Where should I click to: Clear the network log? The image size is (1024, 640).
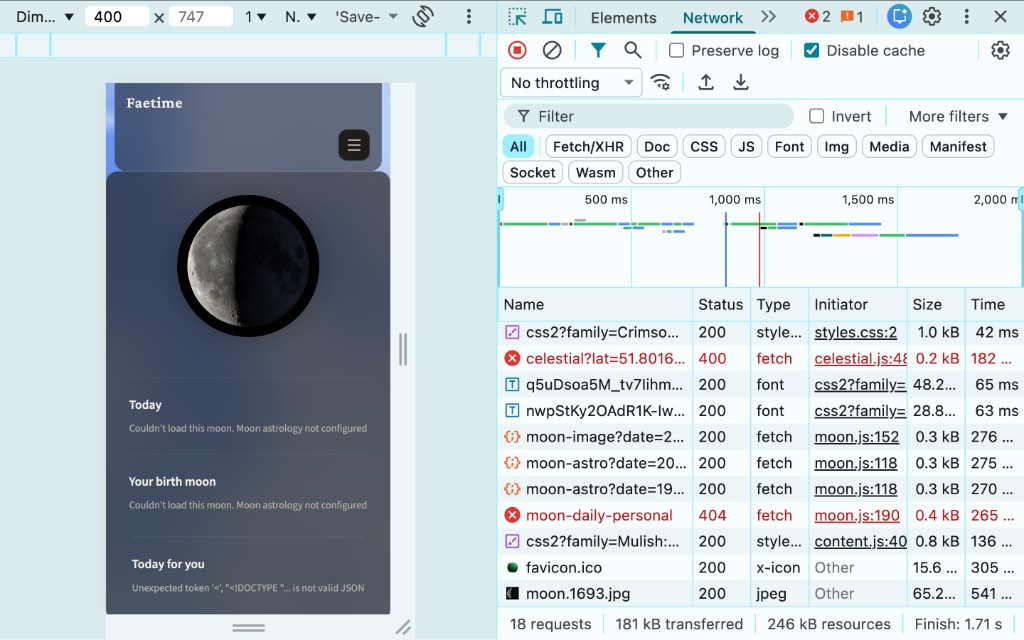tap(552, 50)
